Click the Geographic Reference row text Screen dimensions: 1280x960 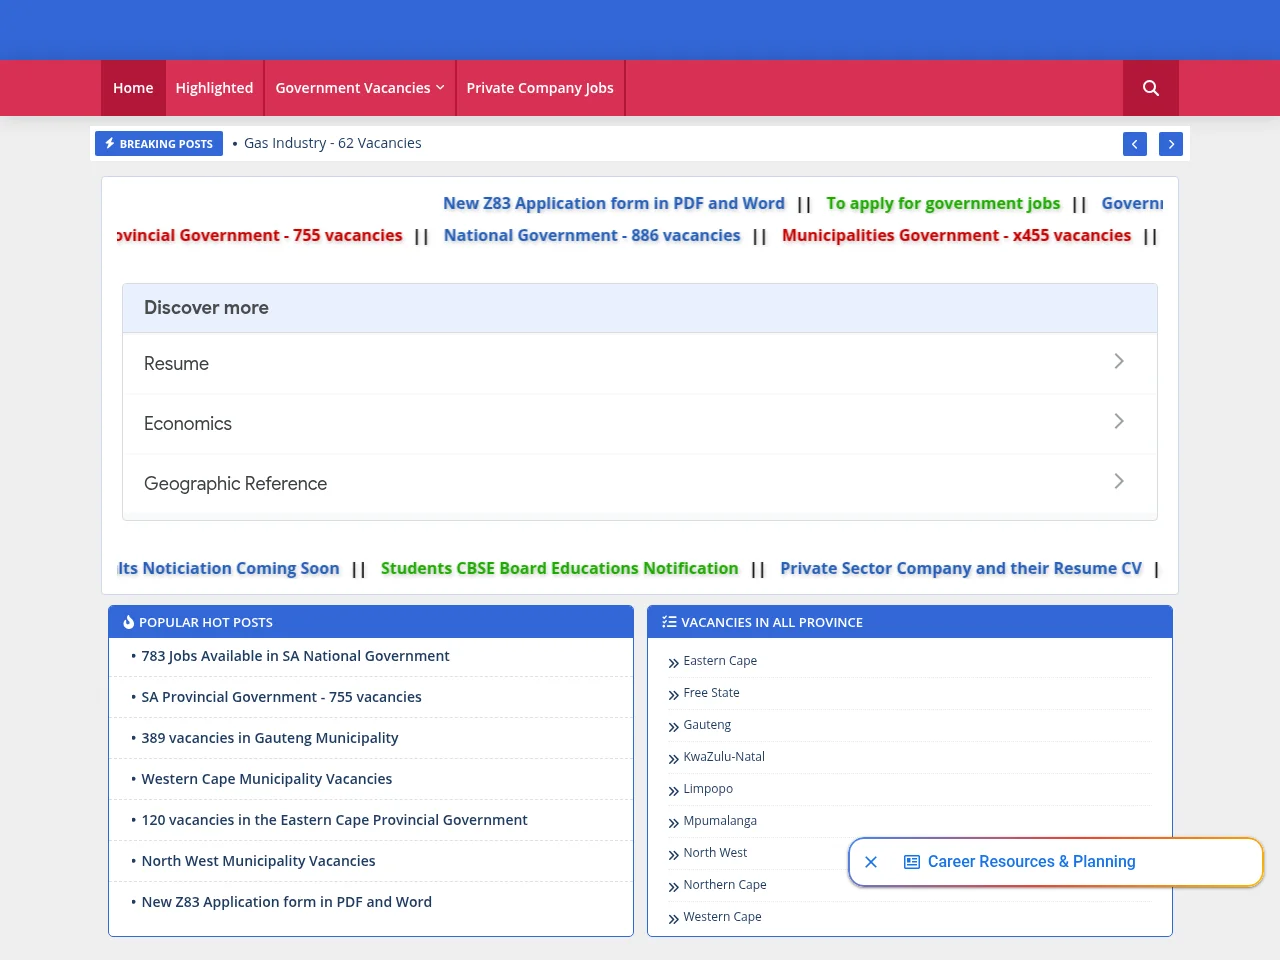(235, 484)
